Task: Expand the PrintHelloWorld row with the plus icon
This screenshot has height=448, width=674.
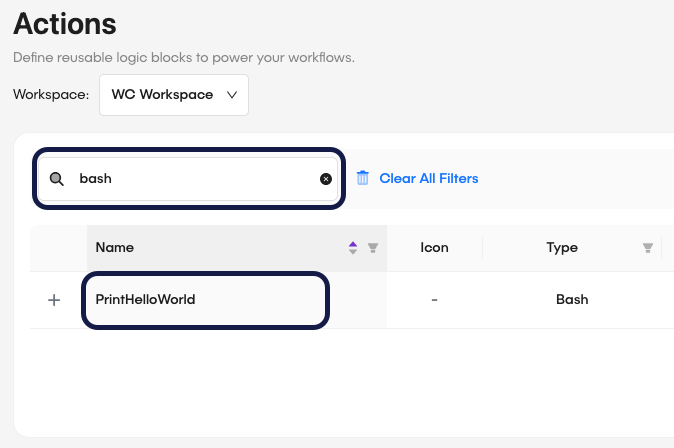Action: (54, 300)
